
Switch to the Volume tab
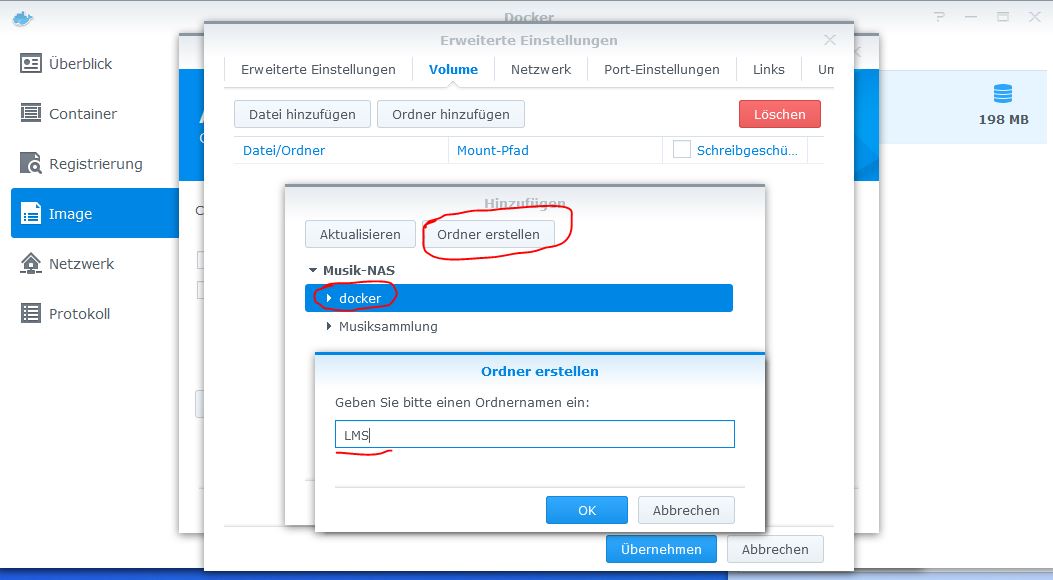pyautogui.click(x=453, y=69)
